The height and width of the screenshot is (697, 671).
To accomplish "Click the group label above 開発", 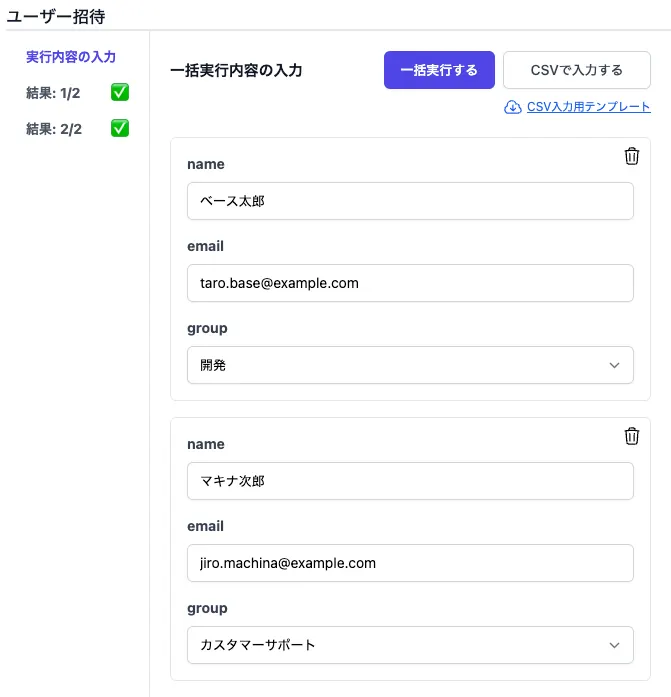I will (x=207, y=328).
